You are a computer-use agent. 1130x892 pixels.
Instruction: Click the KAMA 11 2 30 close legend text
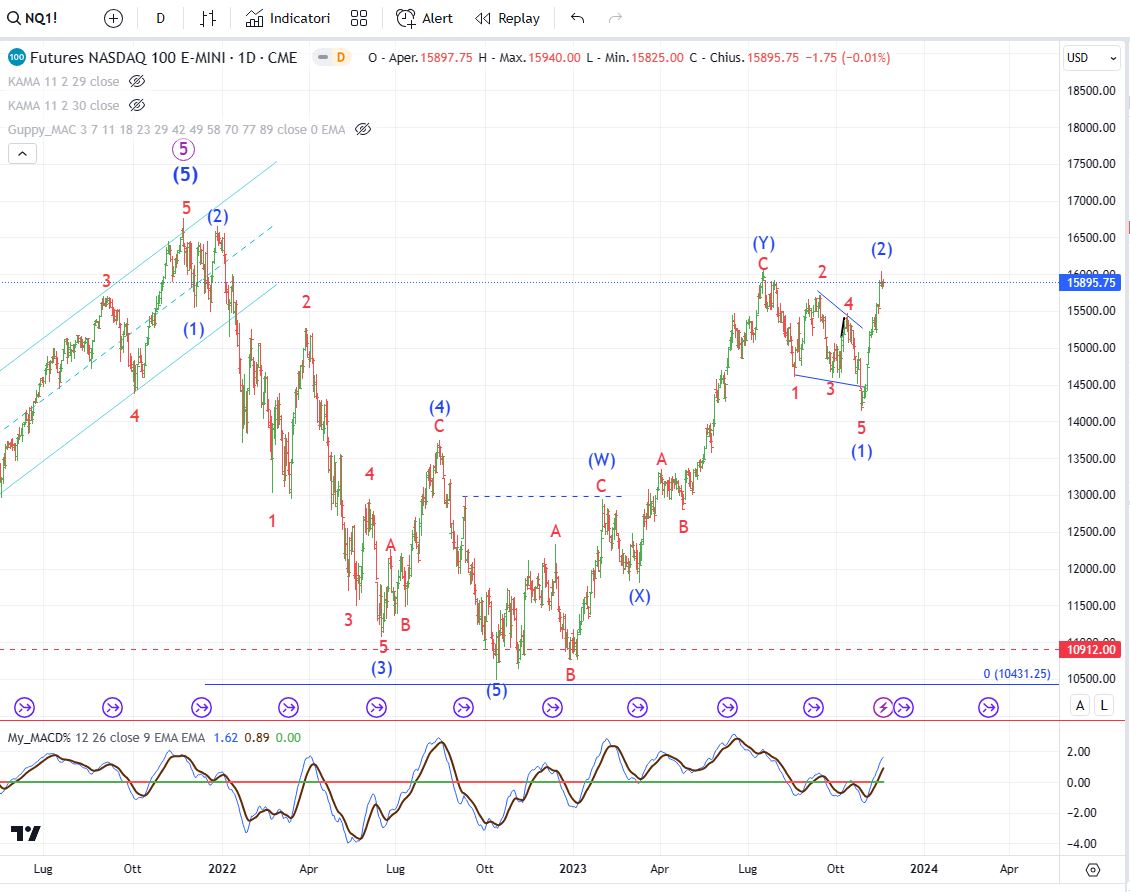click(x=63, y=105)
